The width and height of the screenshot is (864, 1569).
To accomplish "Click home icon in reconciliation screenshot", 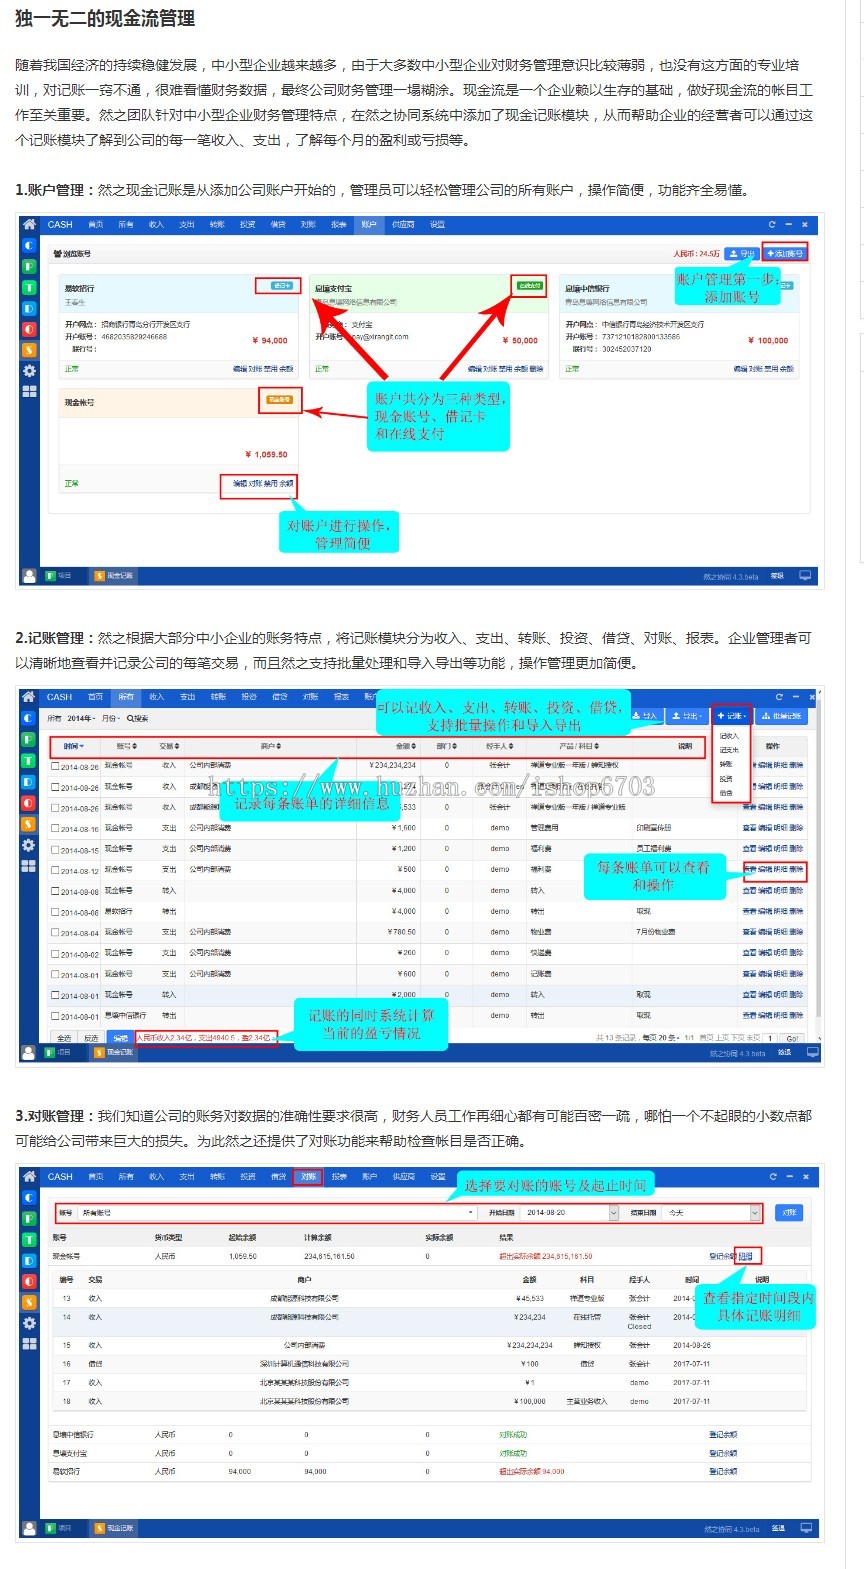I will pyautogui.click(x=29, y=1176).
